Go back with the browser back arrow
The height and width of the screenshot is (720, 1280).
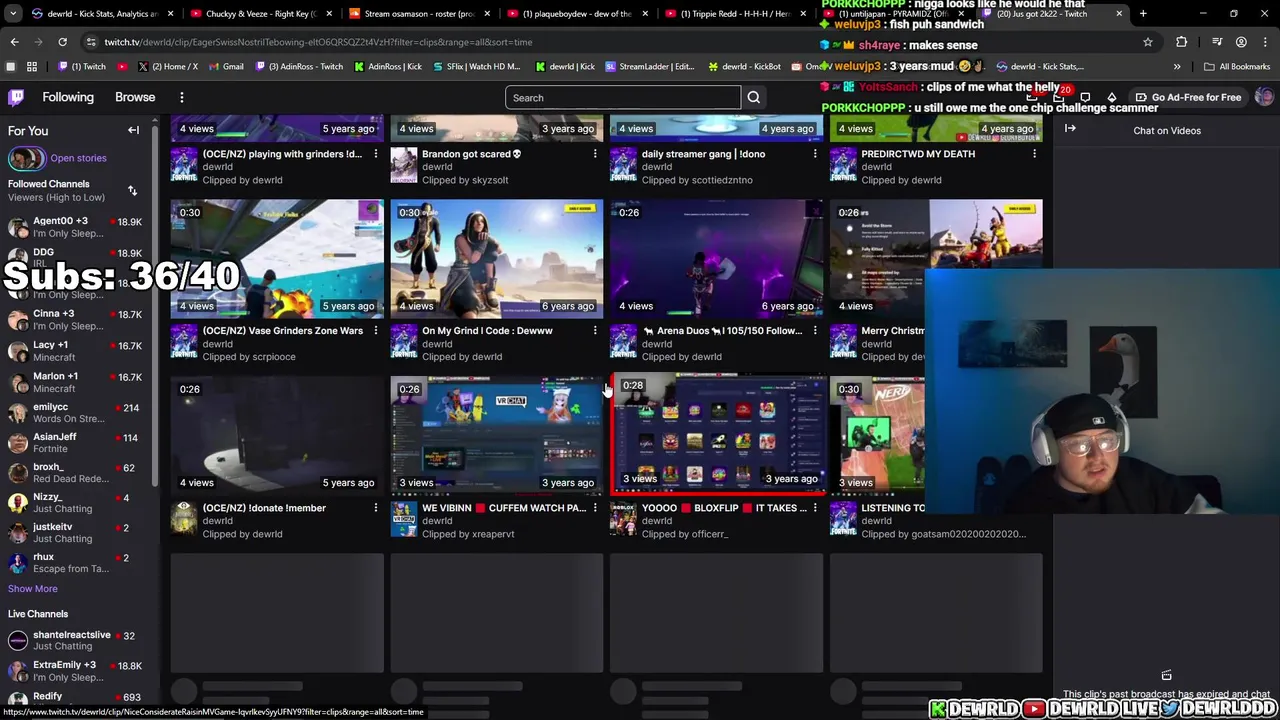coord(14,42)
